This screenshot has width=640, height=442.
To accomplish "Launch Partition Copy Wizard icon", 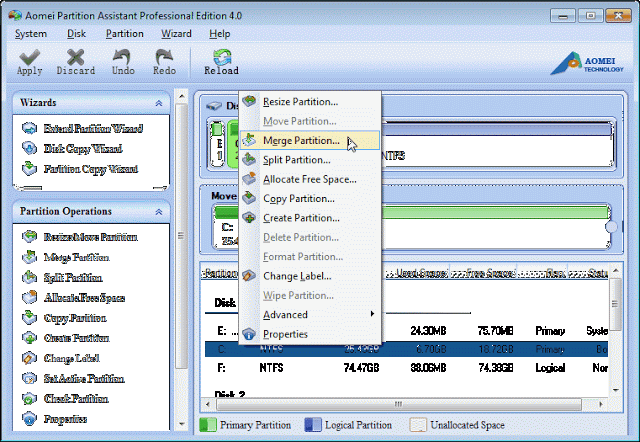I will pos(29,169).
